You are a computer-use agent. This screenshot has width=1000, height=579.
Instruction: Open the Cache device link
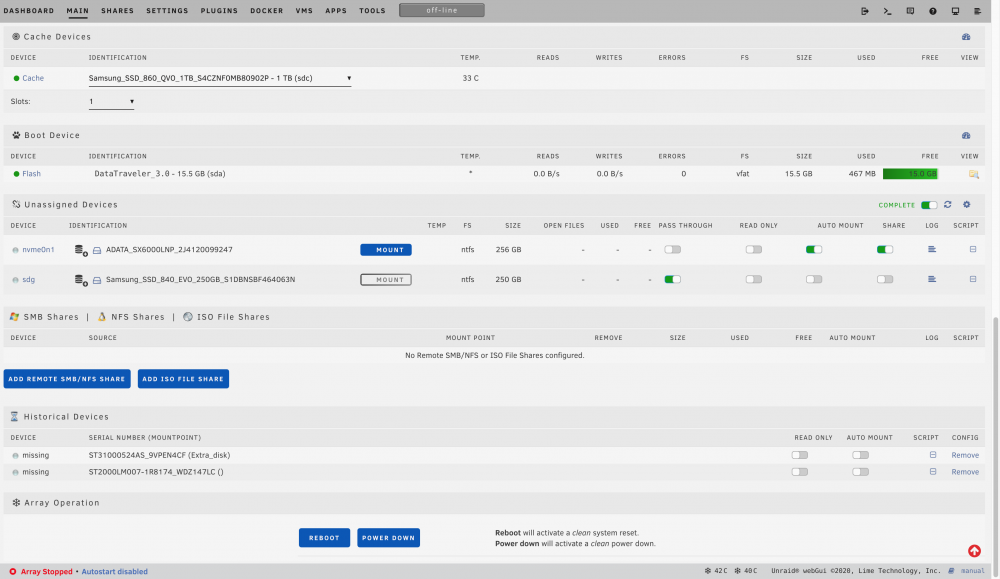(33, 78)
